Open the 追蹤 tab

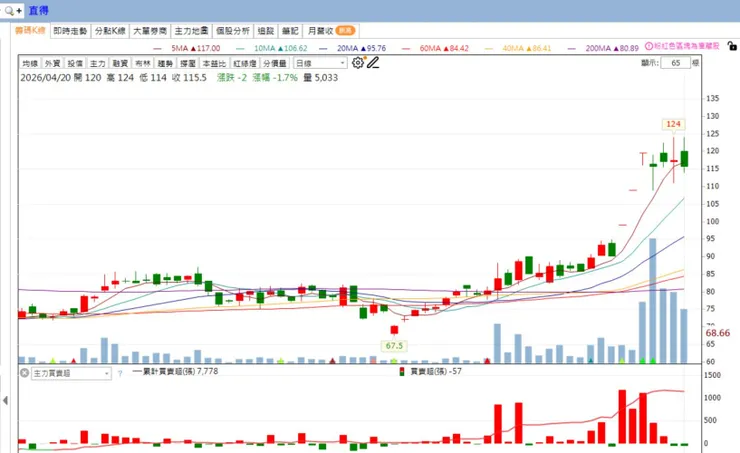[x=266, y=31]
